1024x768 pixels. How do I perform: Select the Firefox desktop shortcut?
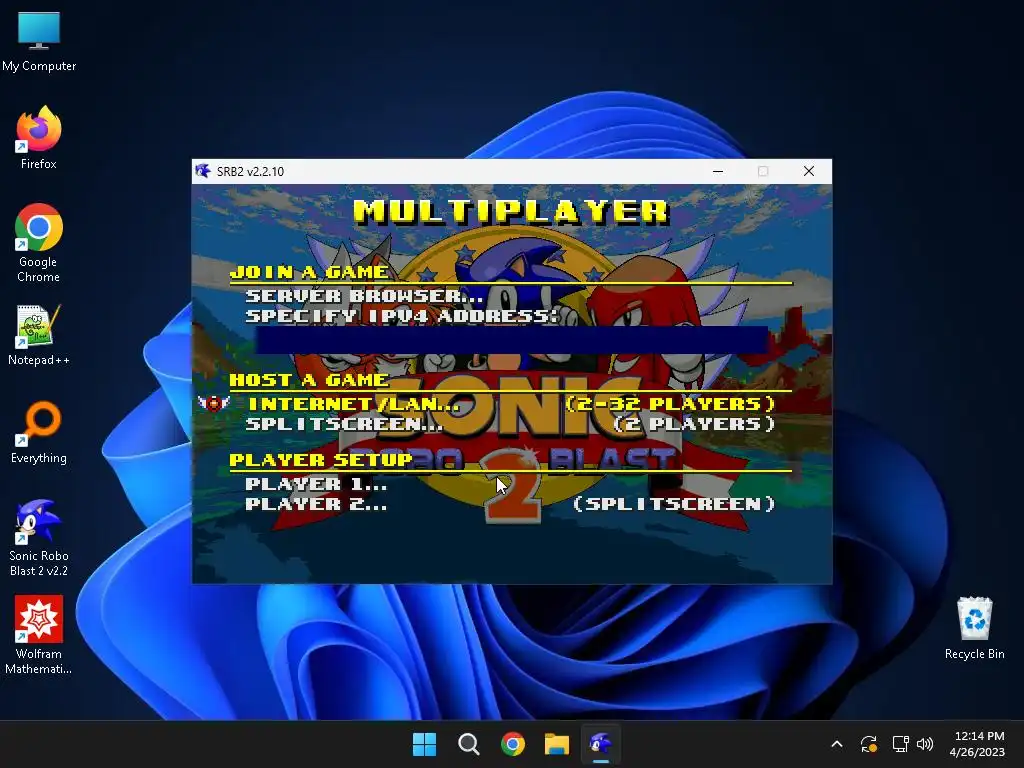39,138
